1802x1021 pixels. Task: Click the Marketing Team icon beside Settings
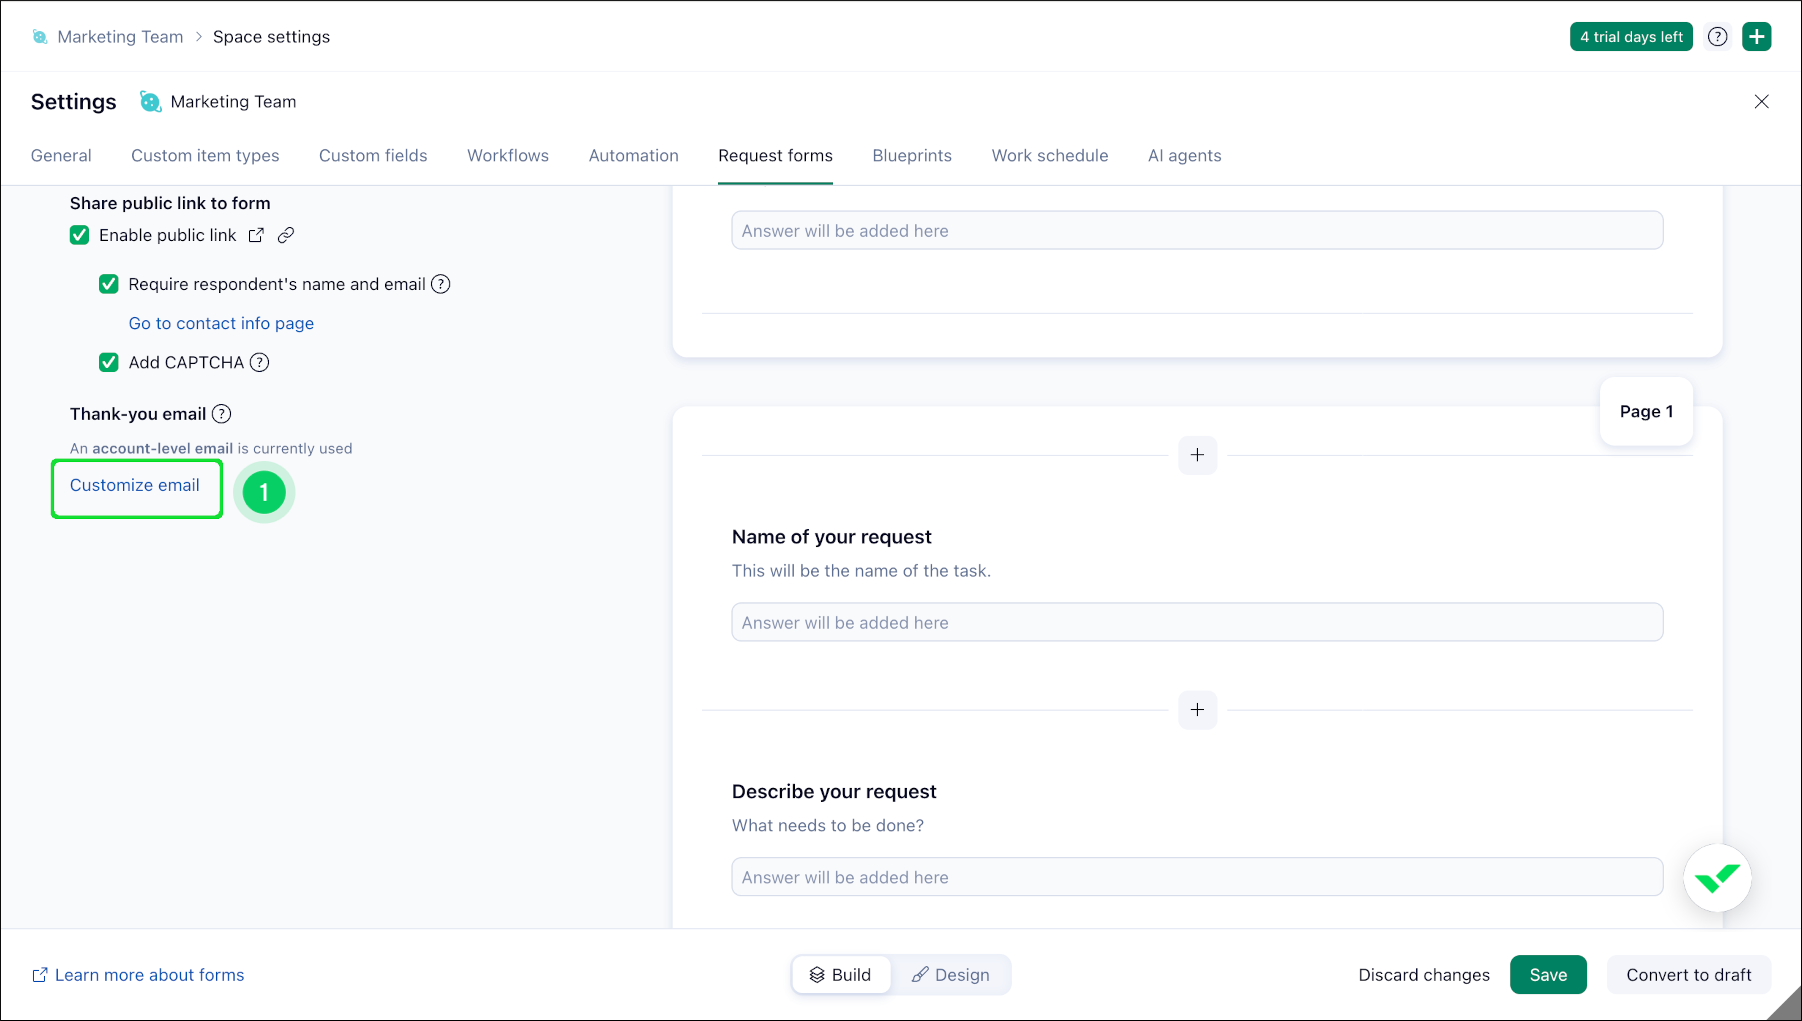150,102
